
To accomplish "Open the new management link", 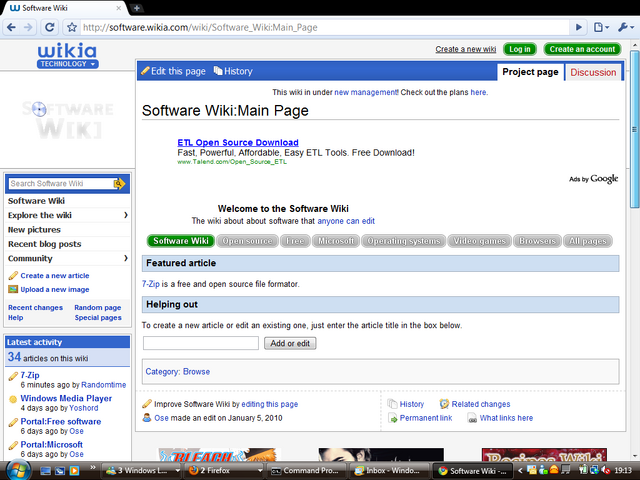I will (366, 92).
